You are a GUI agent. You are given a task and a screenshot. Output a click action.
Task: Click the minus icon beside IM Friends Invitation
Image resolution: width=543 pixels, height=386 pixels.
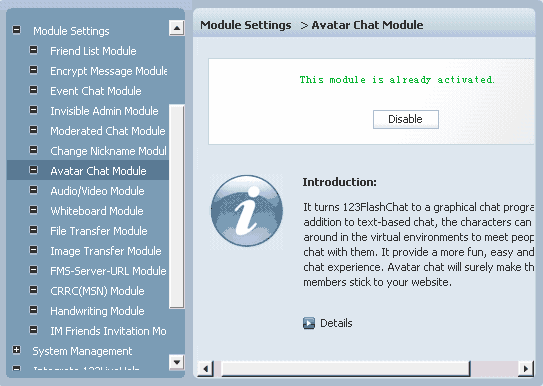pyautogui.click(x=34, y=330)
